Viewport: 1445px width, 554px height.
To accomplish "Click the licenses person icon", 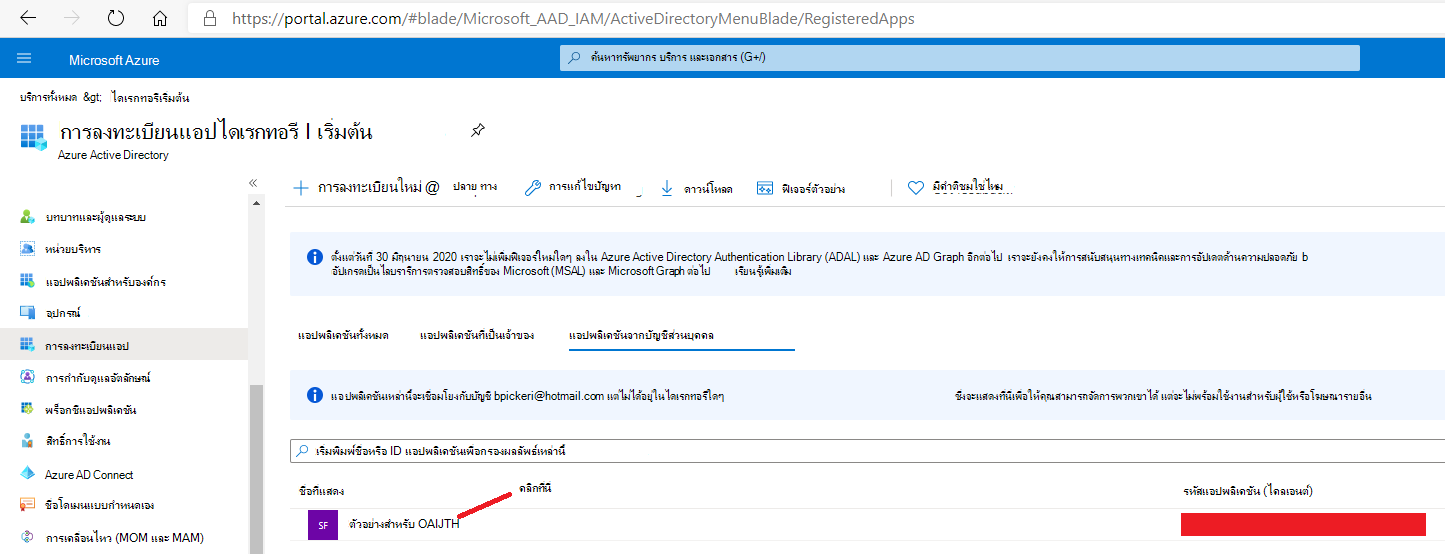I will (x=28, y=441).
